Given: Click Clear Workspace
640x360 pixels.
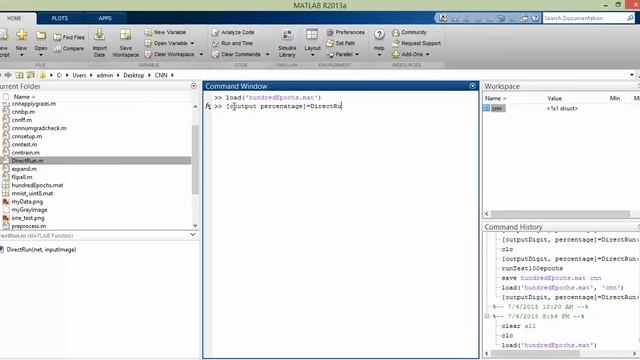Looking at the screenshot, I should [x=169, y=54].
